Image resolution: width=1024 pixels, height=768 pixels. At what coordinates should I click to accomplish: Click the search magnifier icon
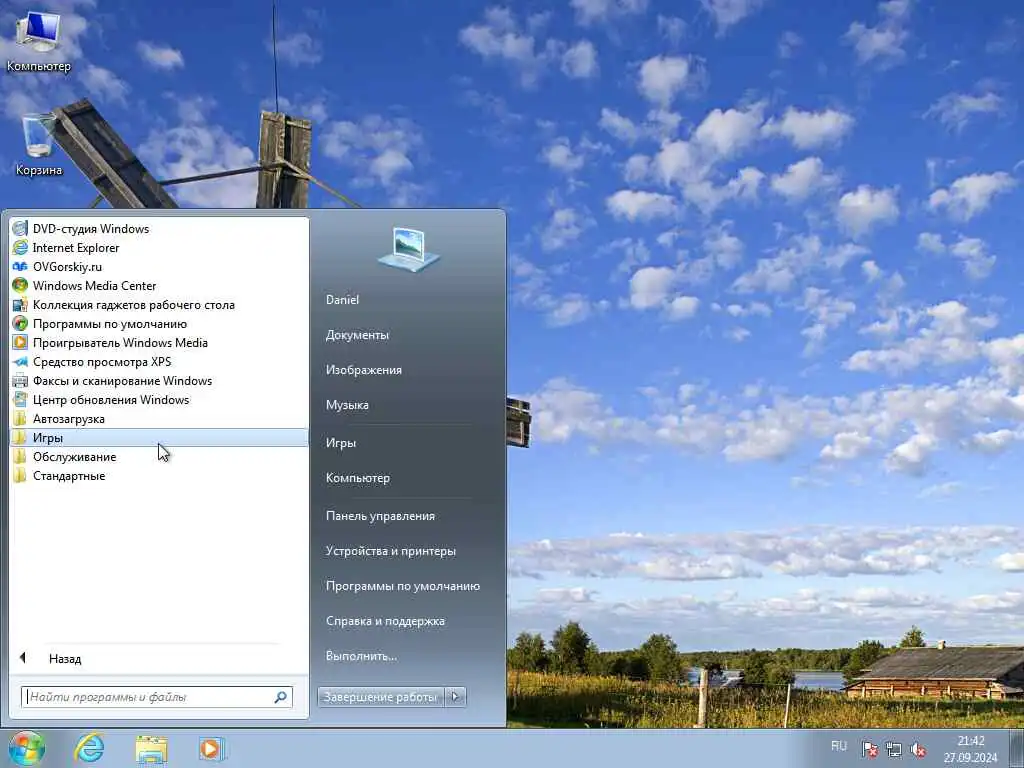coord(281,697)
